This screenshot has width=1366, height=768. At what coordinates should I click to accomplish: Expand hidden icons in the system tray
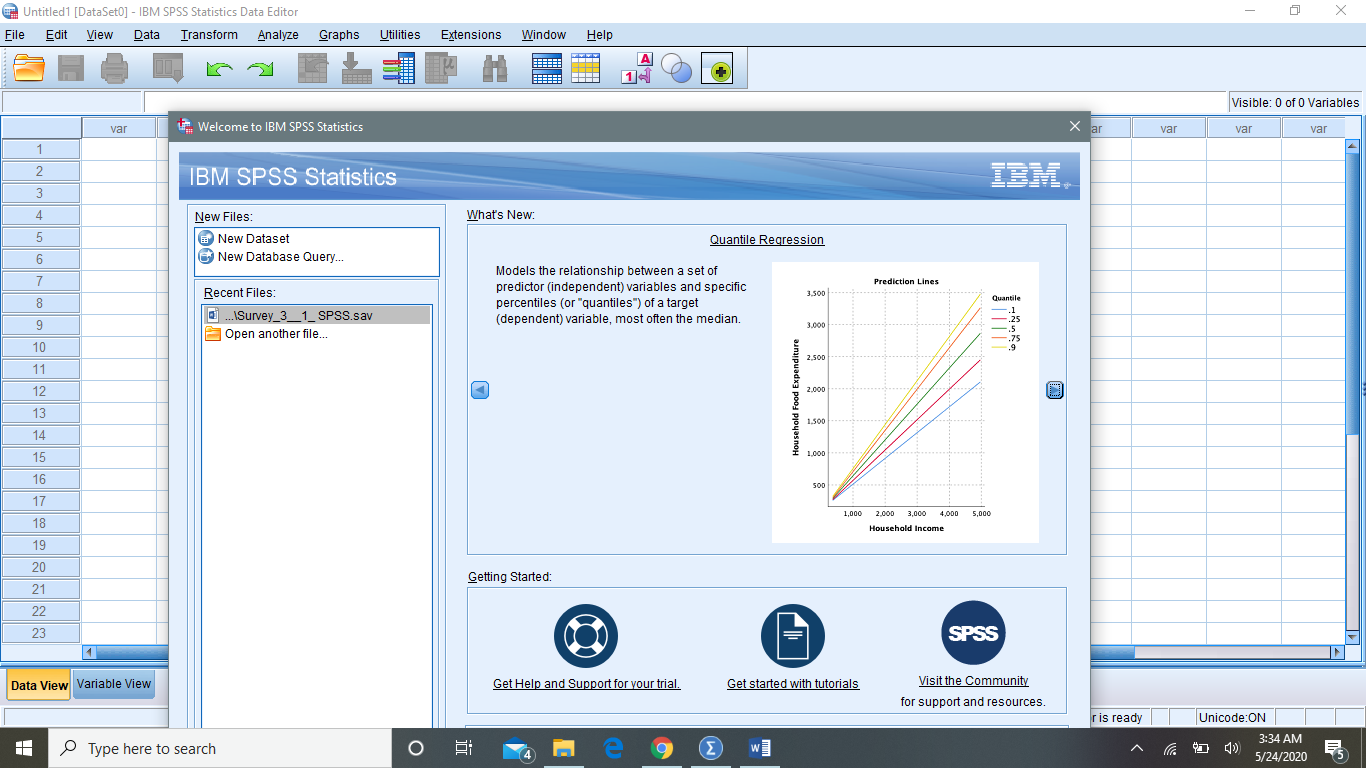click(x=1137, y=747)
